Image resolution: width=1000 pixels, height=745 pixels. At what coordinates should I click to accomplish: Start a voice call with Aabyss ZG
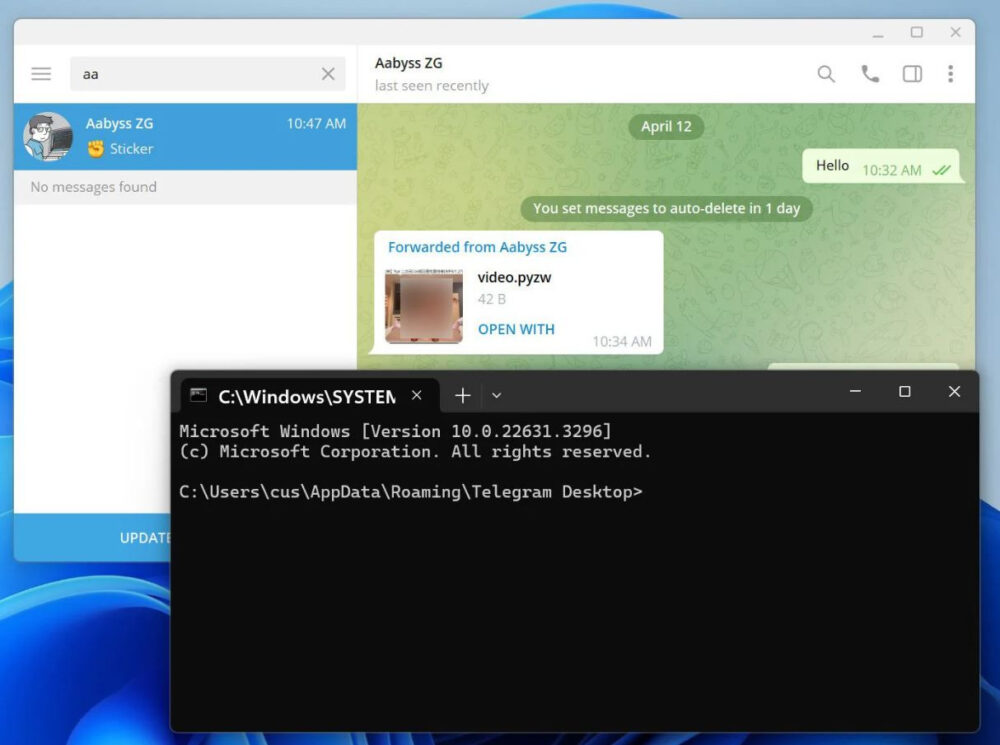[870, 74]
